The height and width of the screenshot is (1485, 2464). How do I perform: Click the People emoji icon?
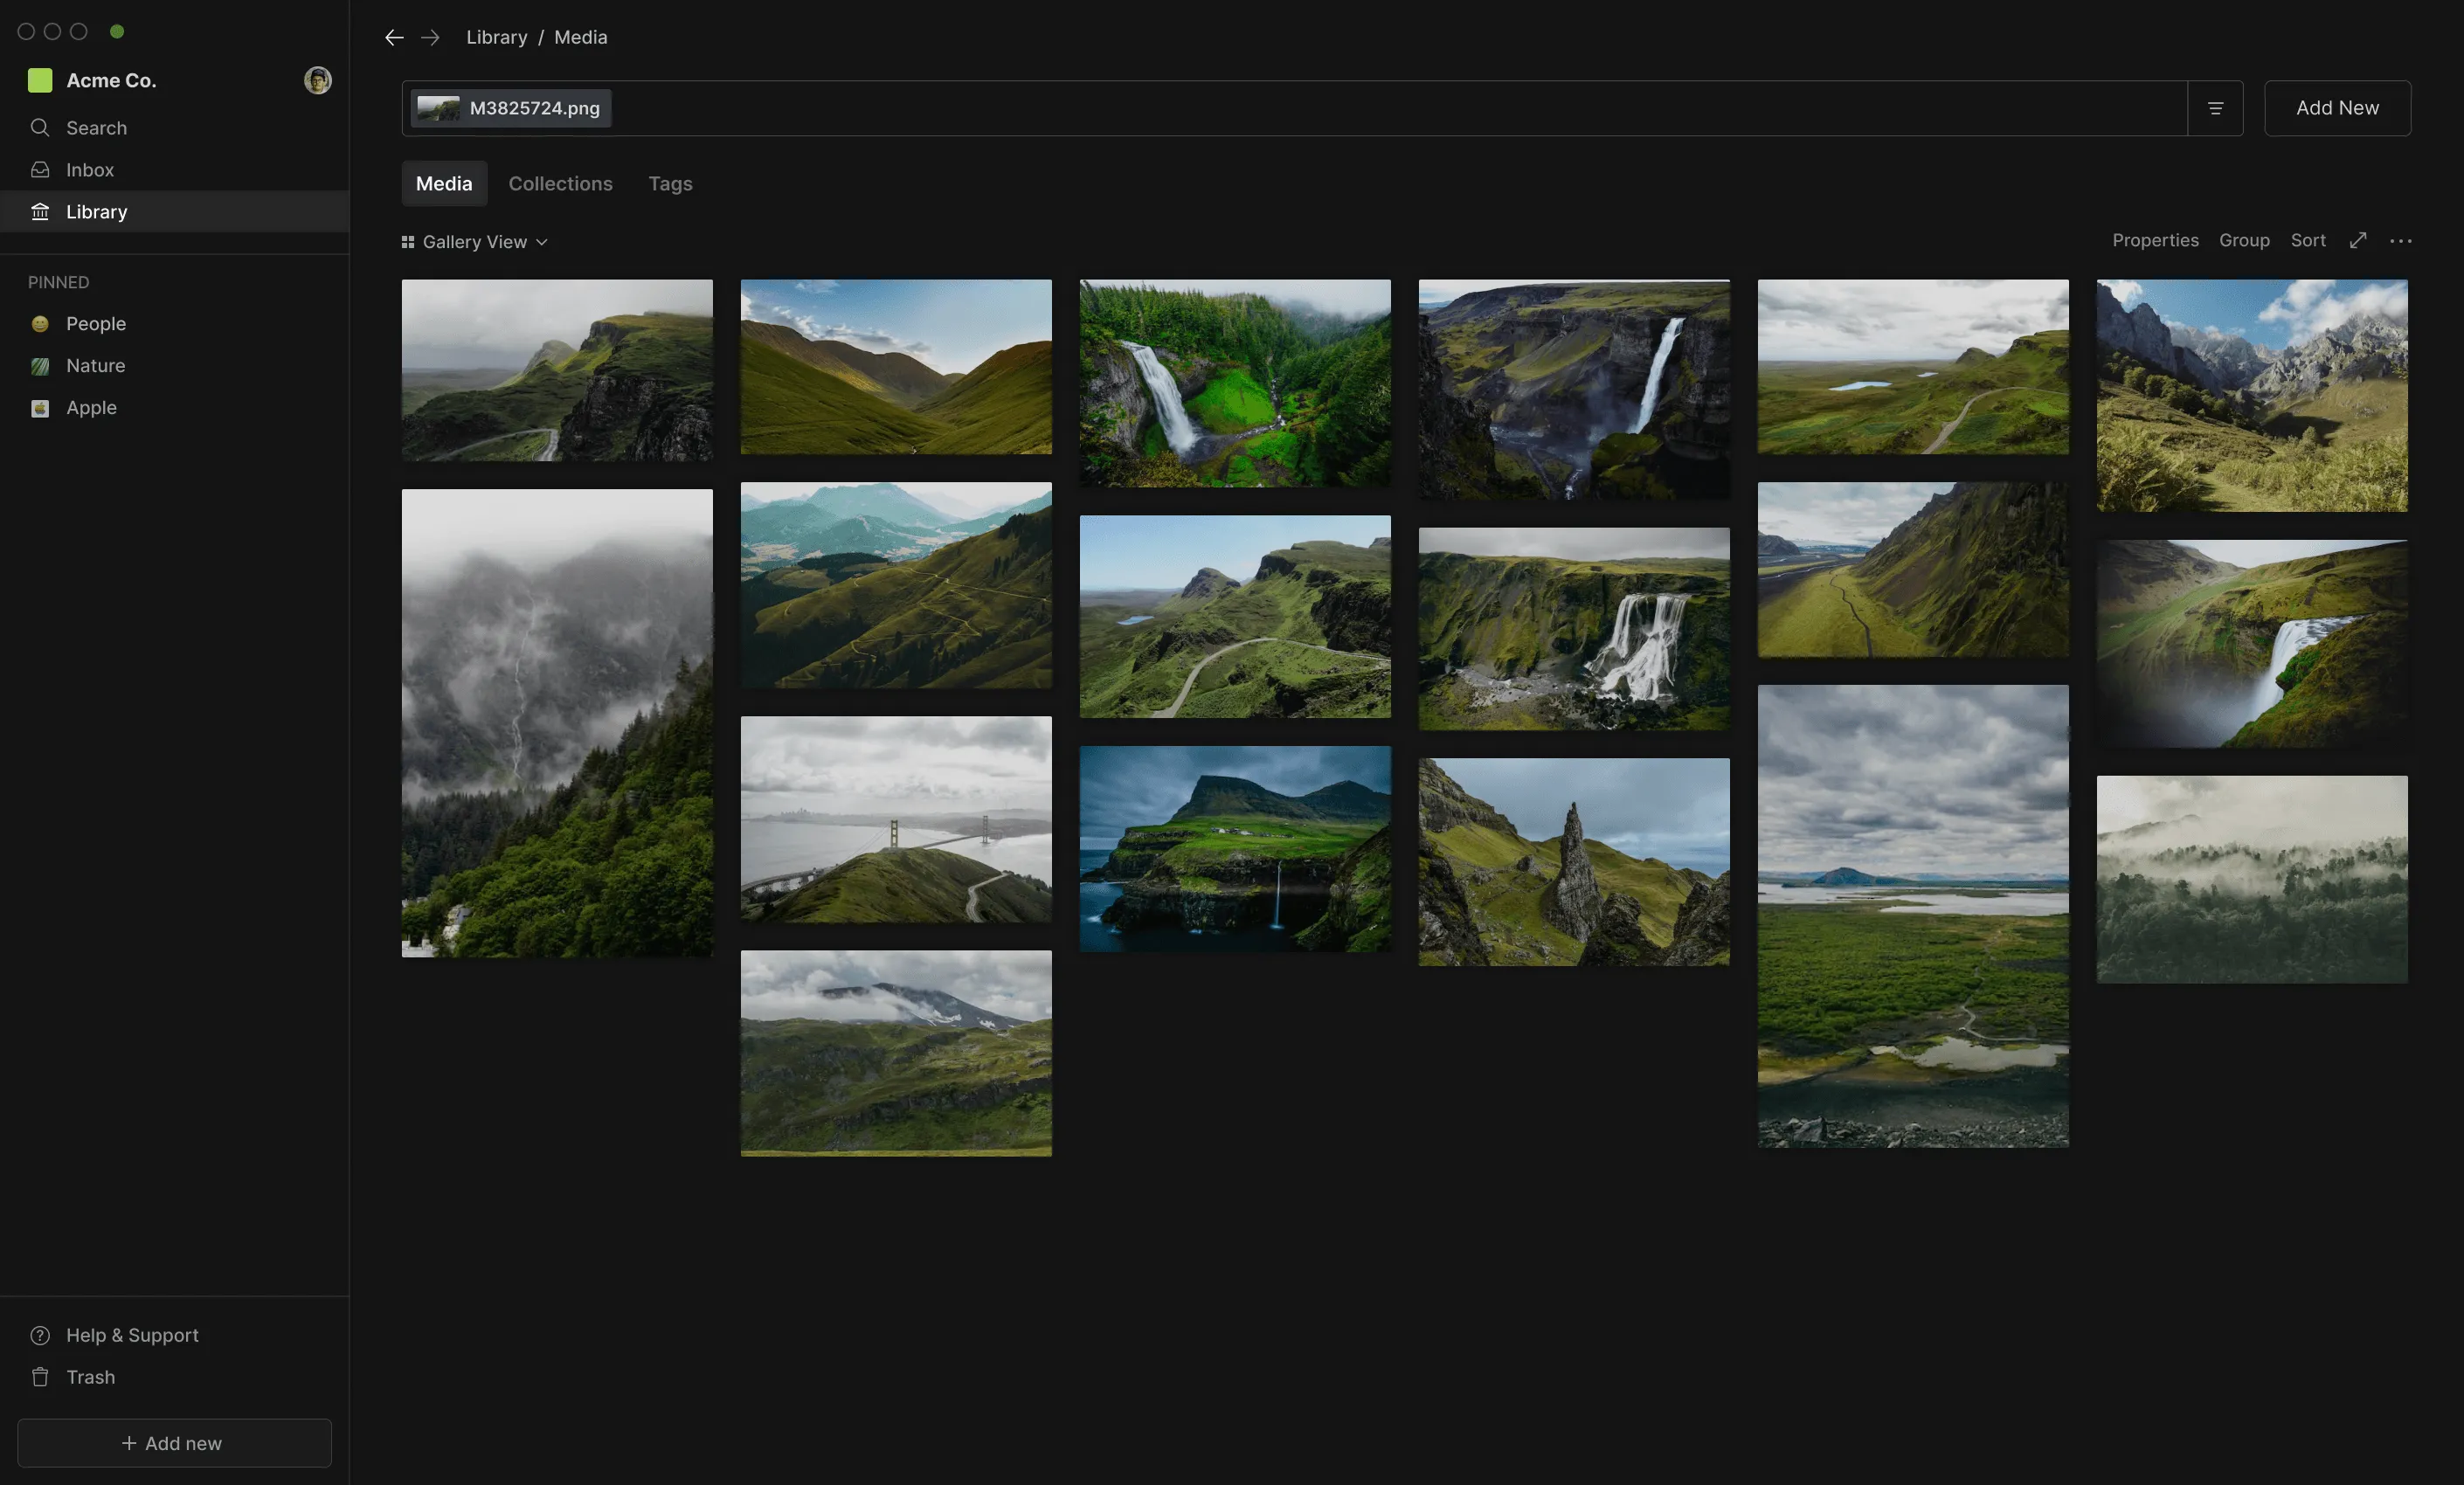coord(40,323)
